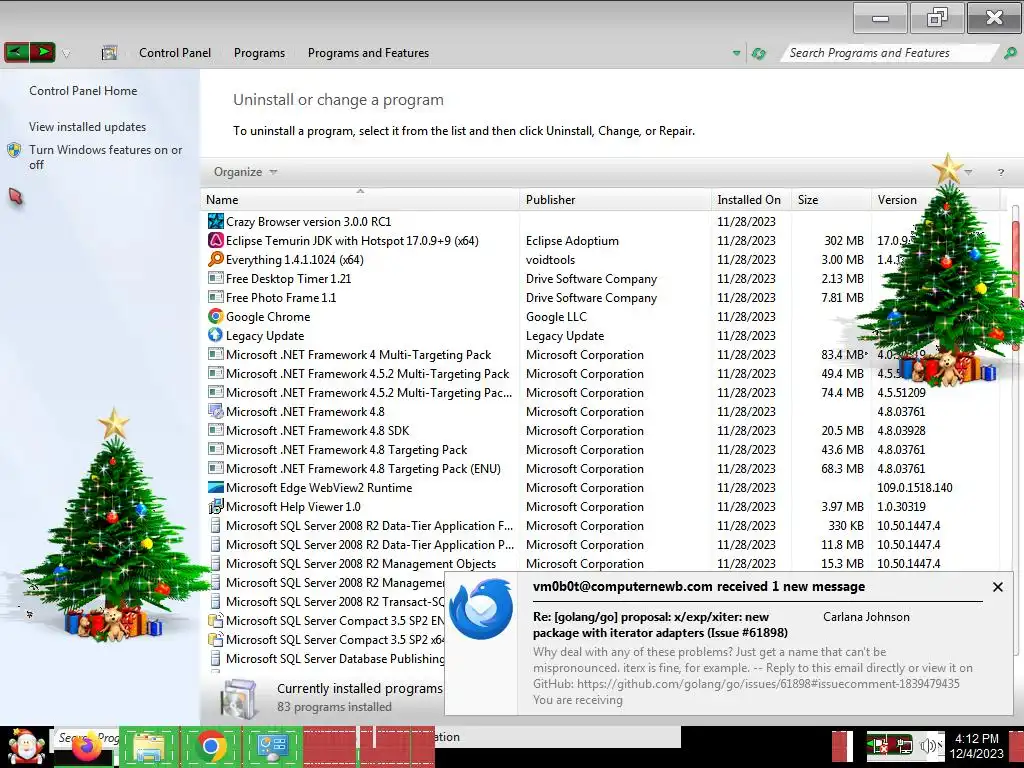Select Microsoft Help Viewer 1.0 icon
1024x768 pixels.
pyautogui.click(x=216, y=506)
